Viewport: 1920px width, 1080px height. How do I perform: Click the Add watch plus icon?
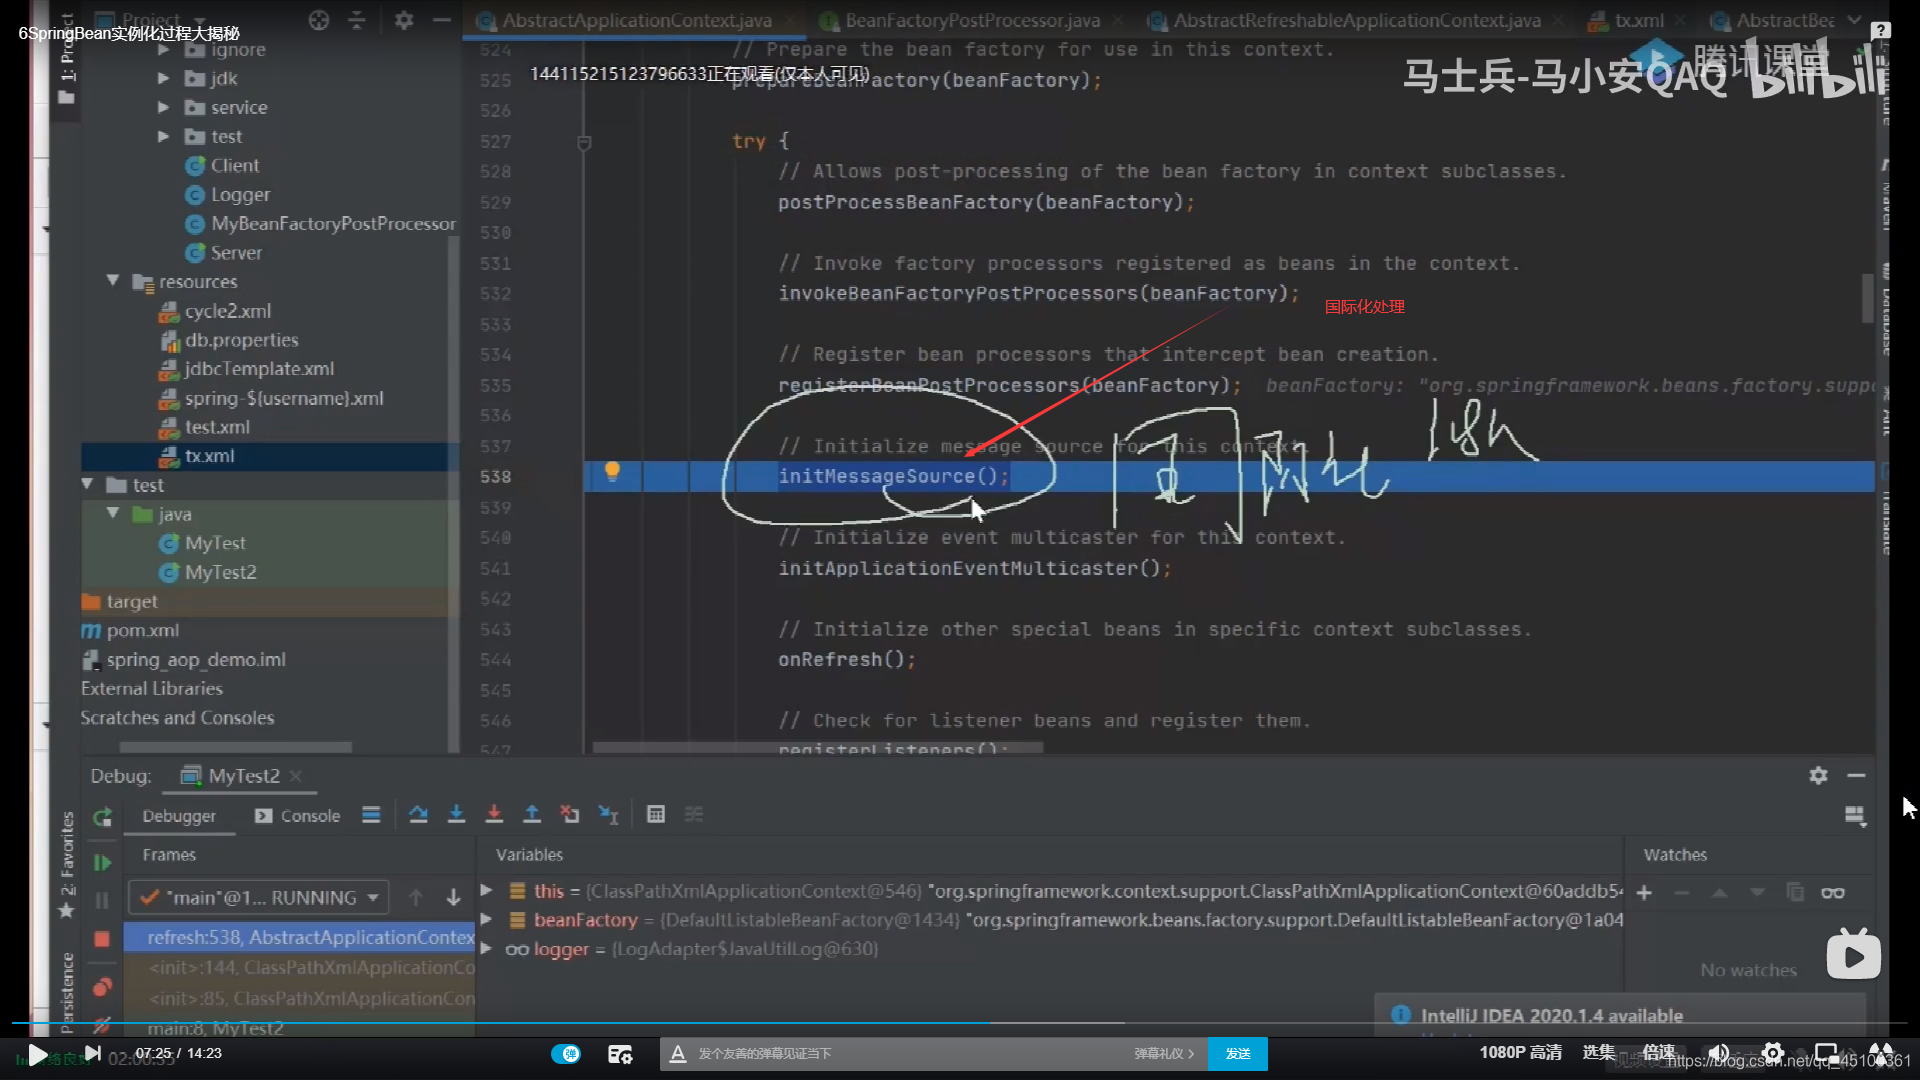[1644, 892]
